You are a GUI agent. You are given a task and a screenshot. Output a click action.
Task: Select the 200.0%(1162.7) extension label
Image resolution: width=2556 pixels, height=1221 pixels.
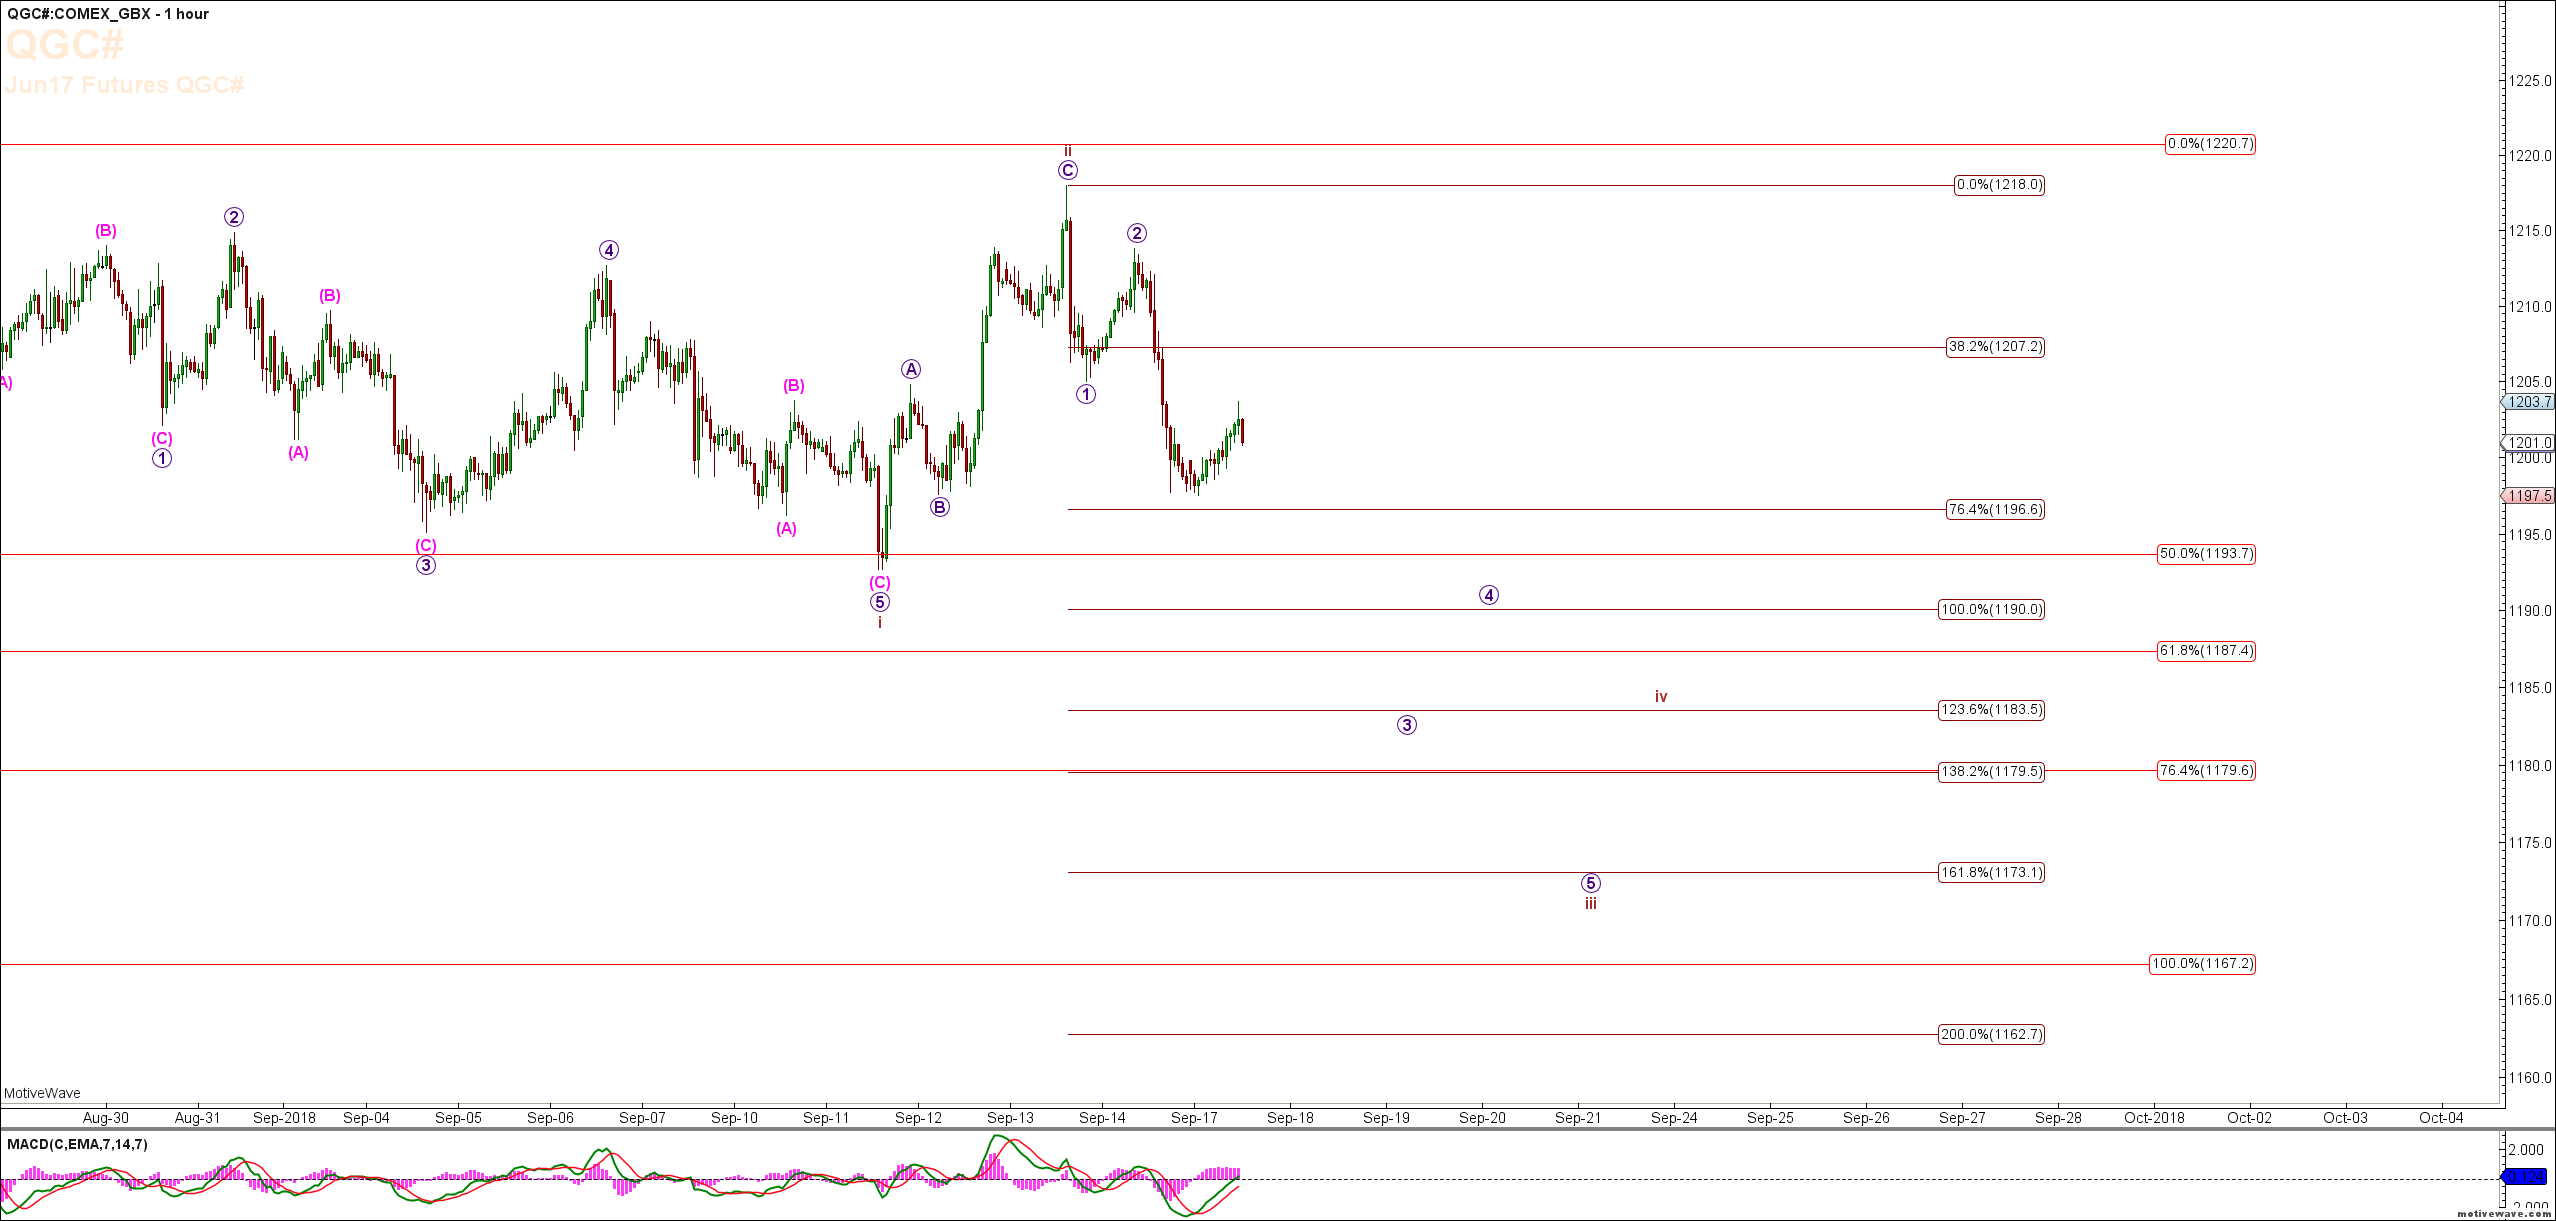tap(1992, 1035)
